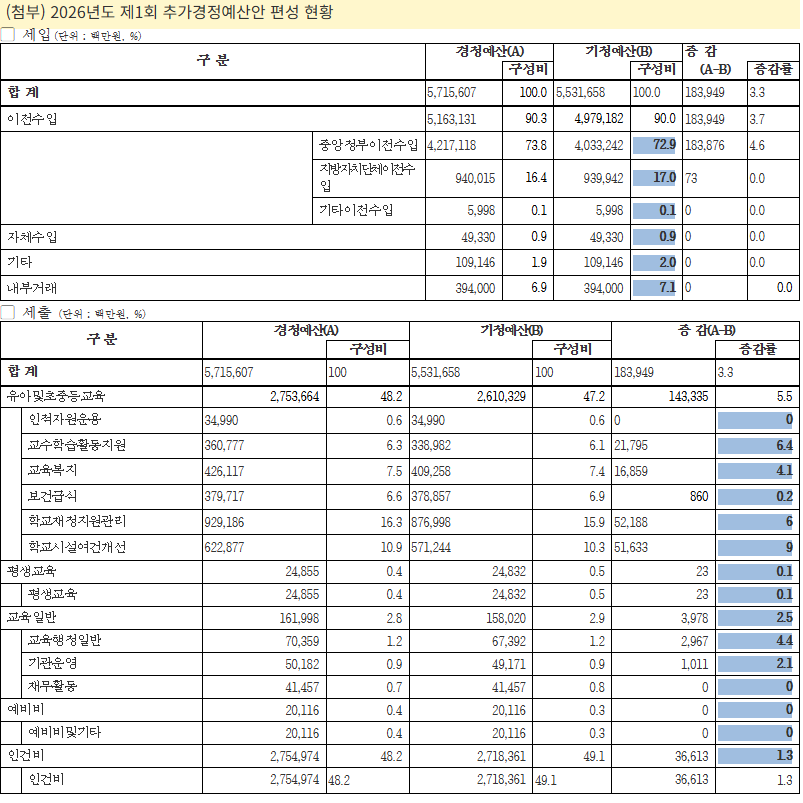Select highlighted 72.9 cell in 세입 table
Screen dimensions: 803x803
coord(654,145)
